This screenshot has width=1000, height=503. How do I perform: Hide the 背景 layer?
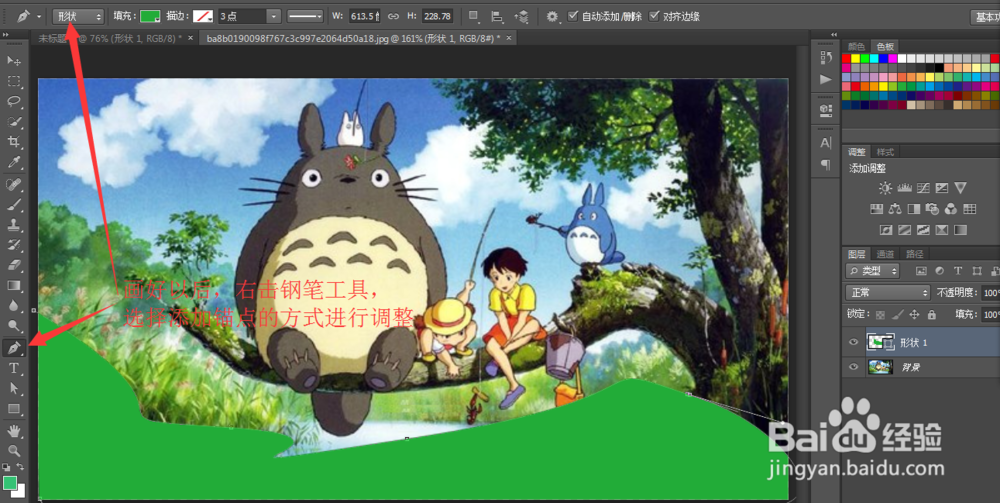tap(853, 367)
